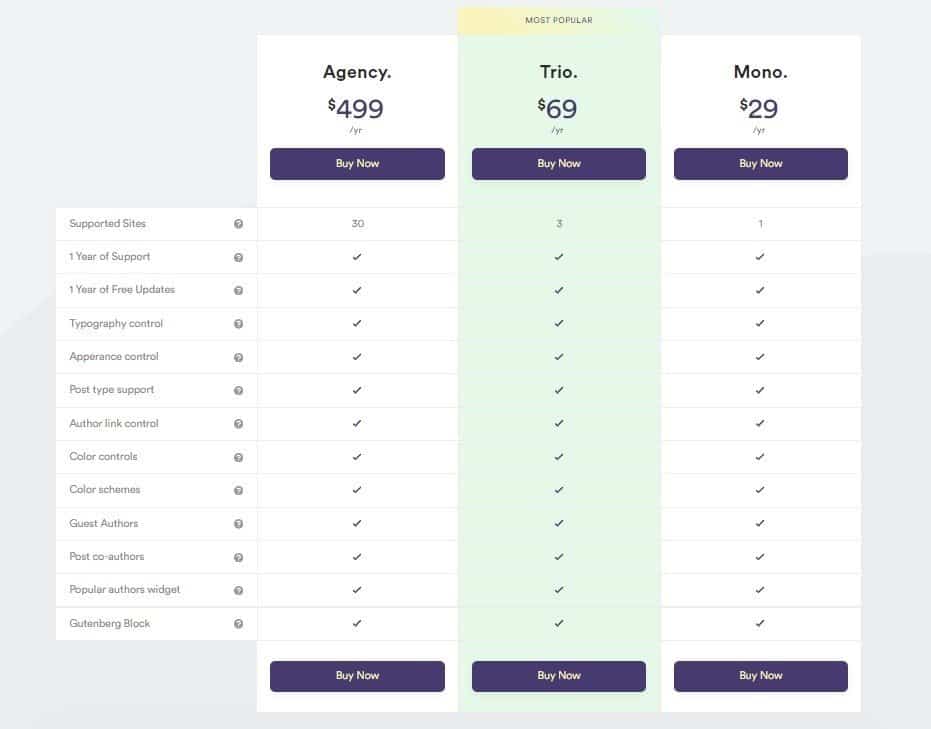Show Popular authors widget help icon

click(x=238, y=590)
